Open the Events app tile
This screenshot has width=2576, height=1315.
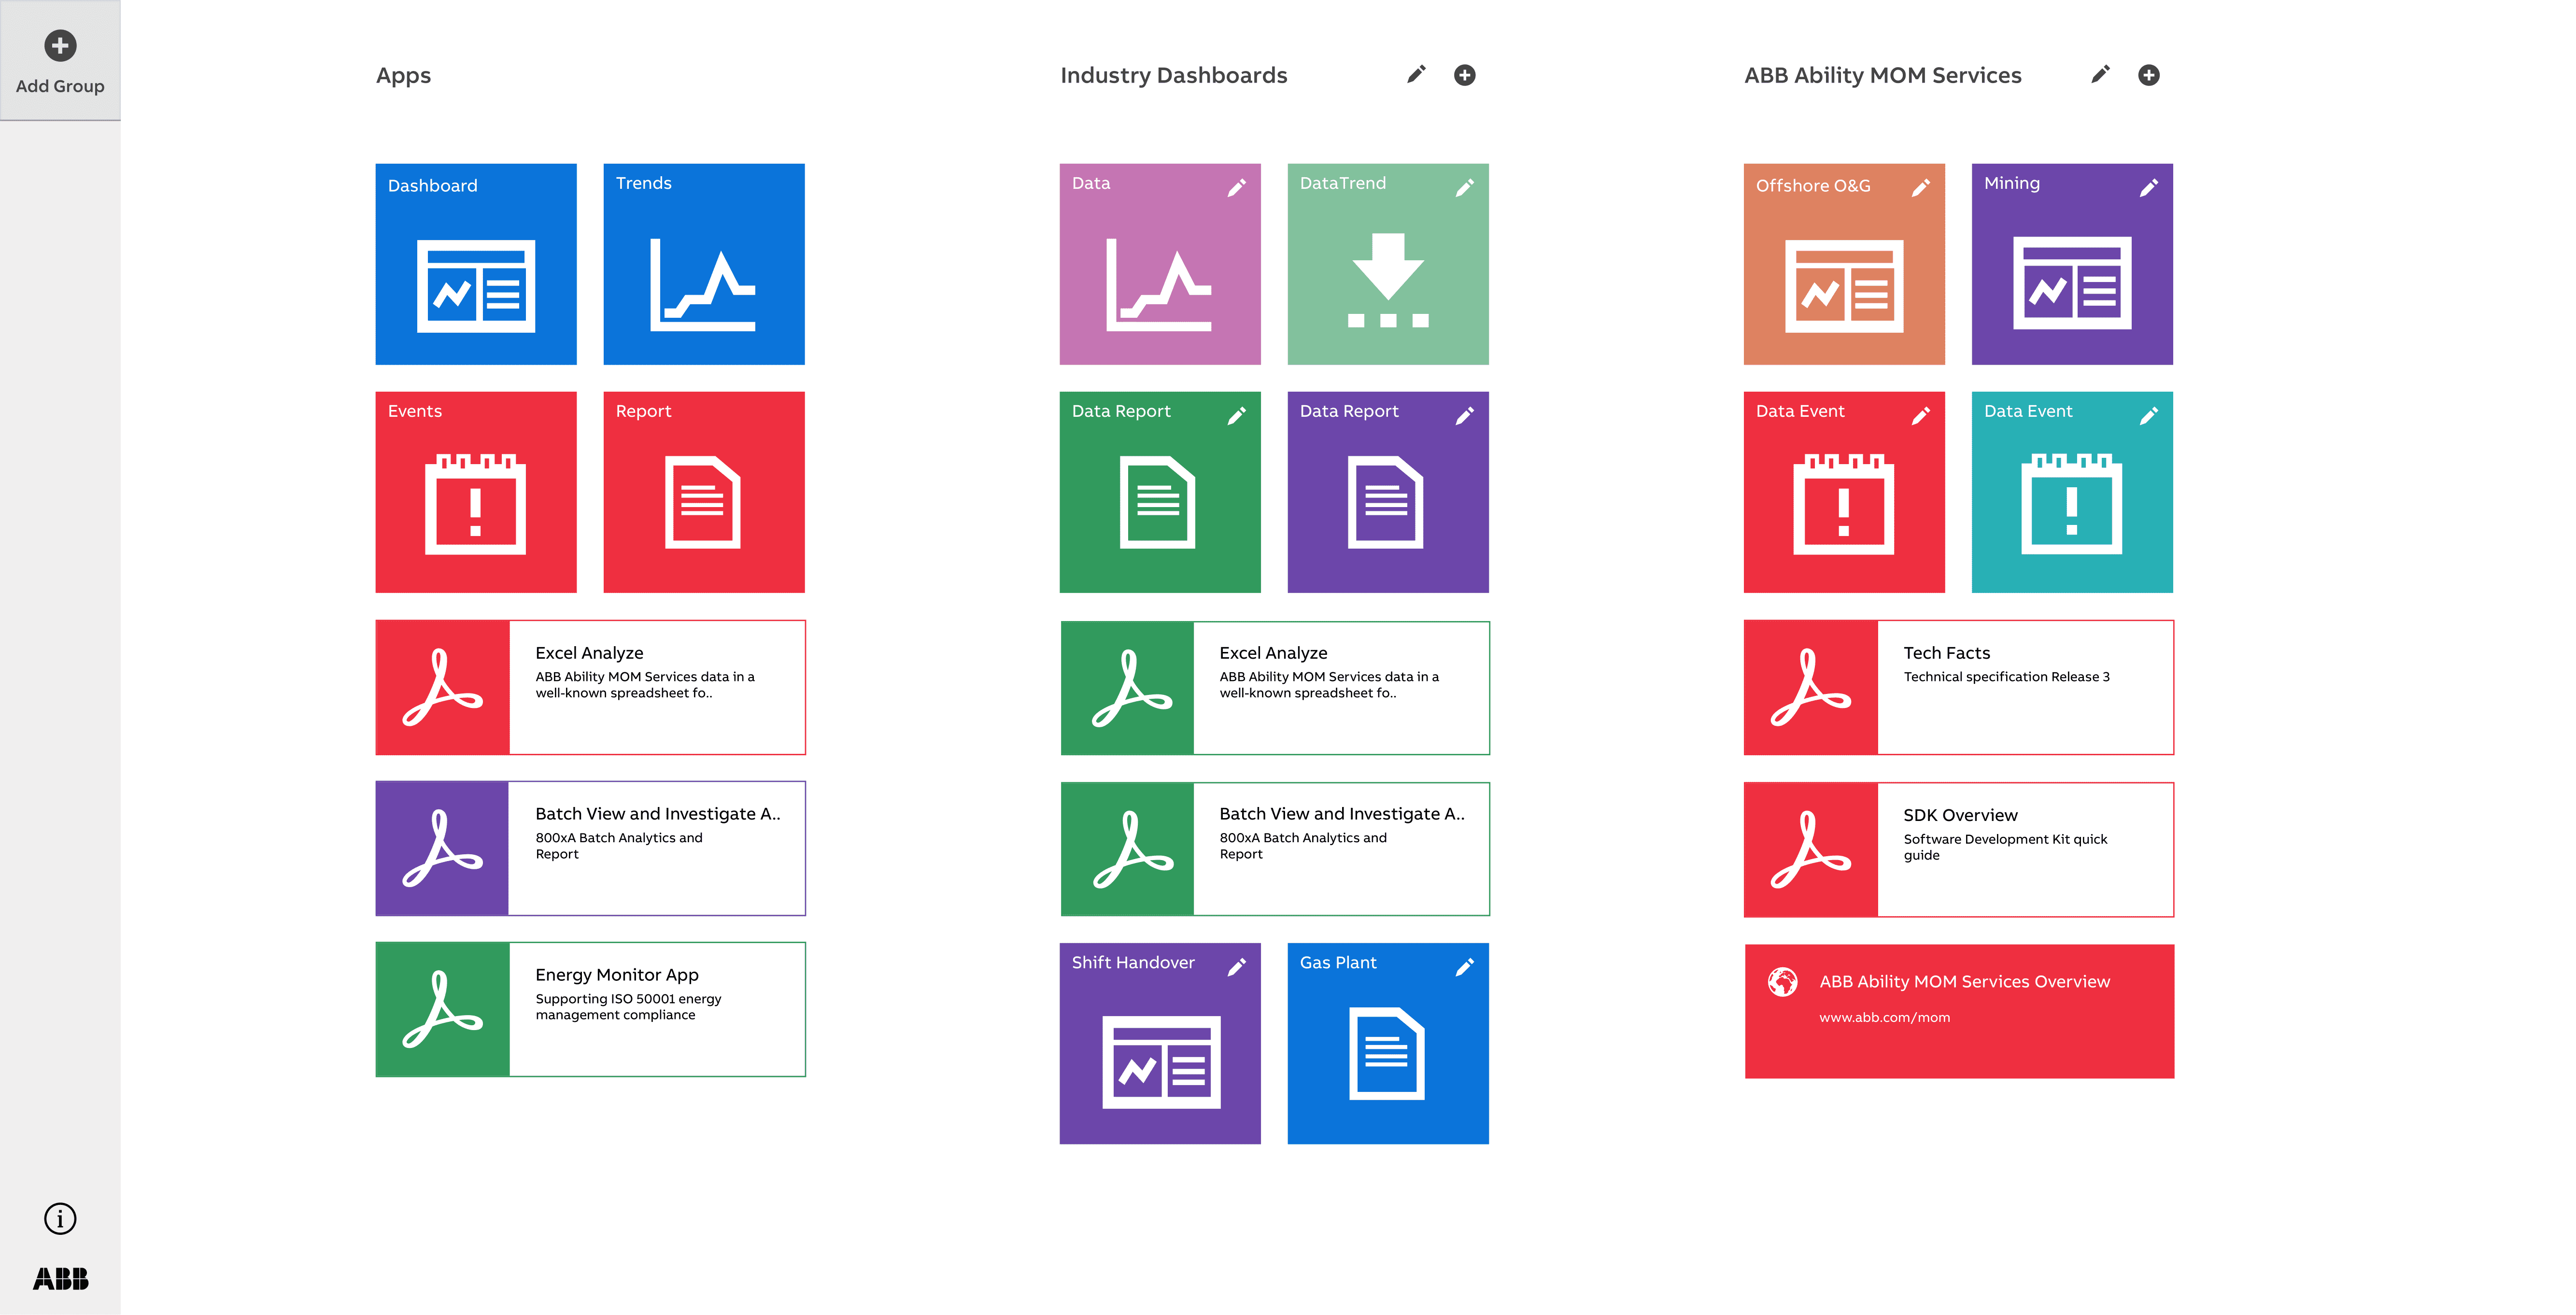pyautogui.click(x=476, y=492)
